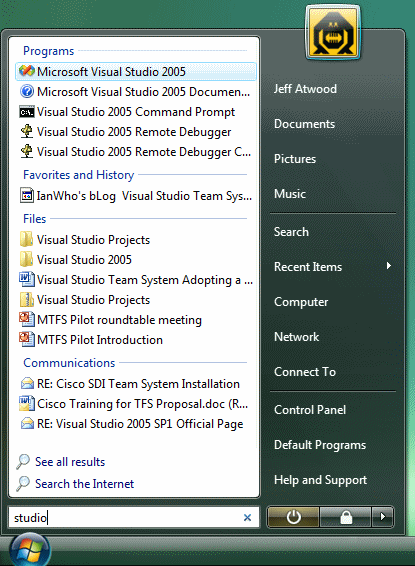Click the mail icon for SP1 Official Page
The width and height of the screenshot is (415, 566).
click(27, 423)
